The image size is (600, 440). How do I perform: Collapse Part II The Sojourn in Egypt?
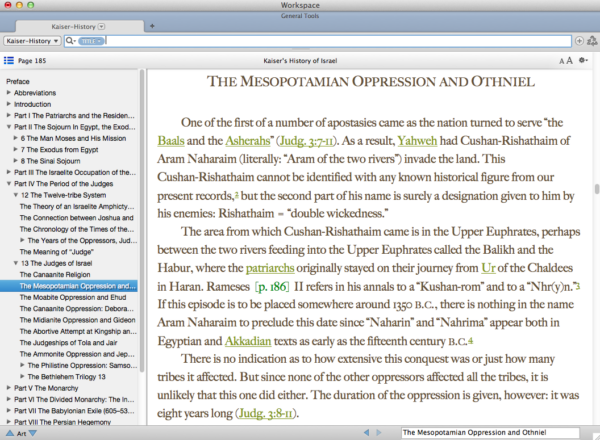tap(8, 127)
